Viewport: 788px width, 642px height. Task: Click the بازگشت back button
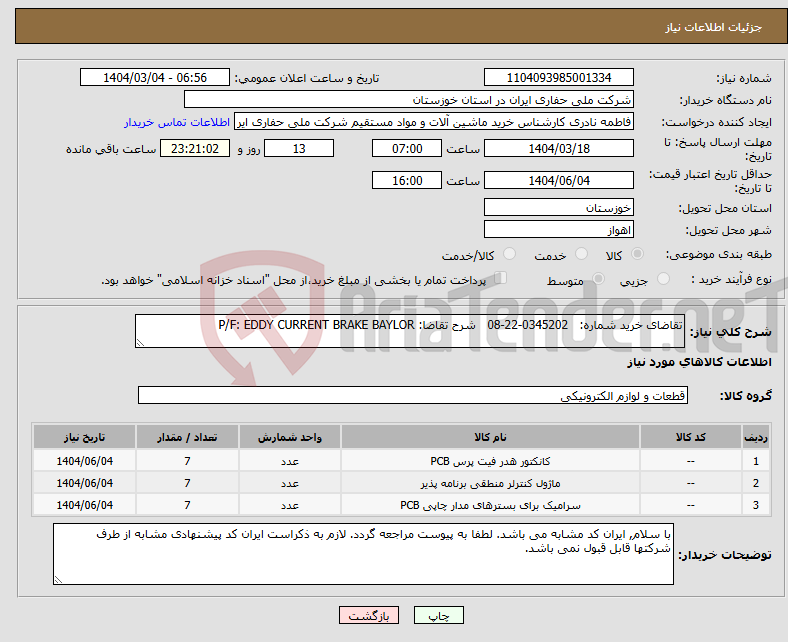coord(369,615)
